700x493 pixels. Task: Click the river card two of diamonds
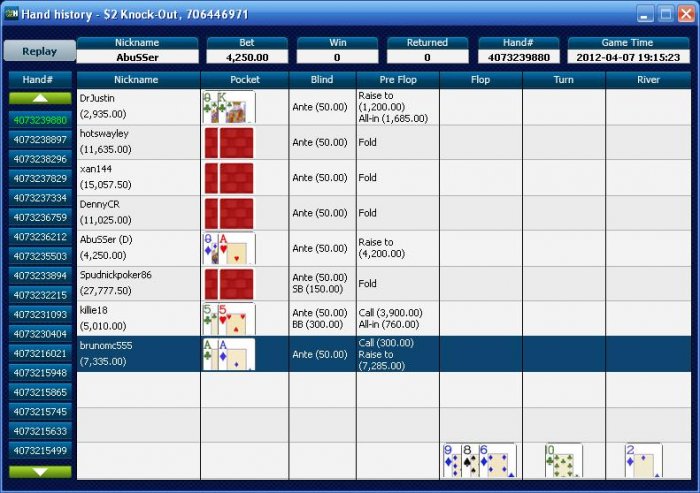tap(644, 461)
